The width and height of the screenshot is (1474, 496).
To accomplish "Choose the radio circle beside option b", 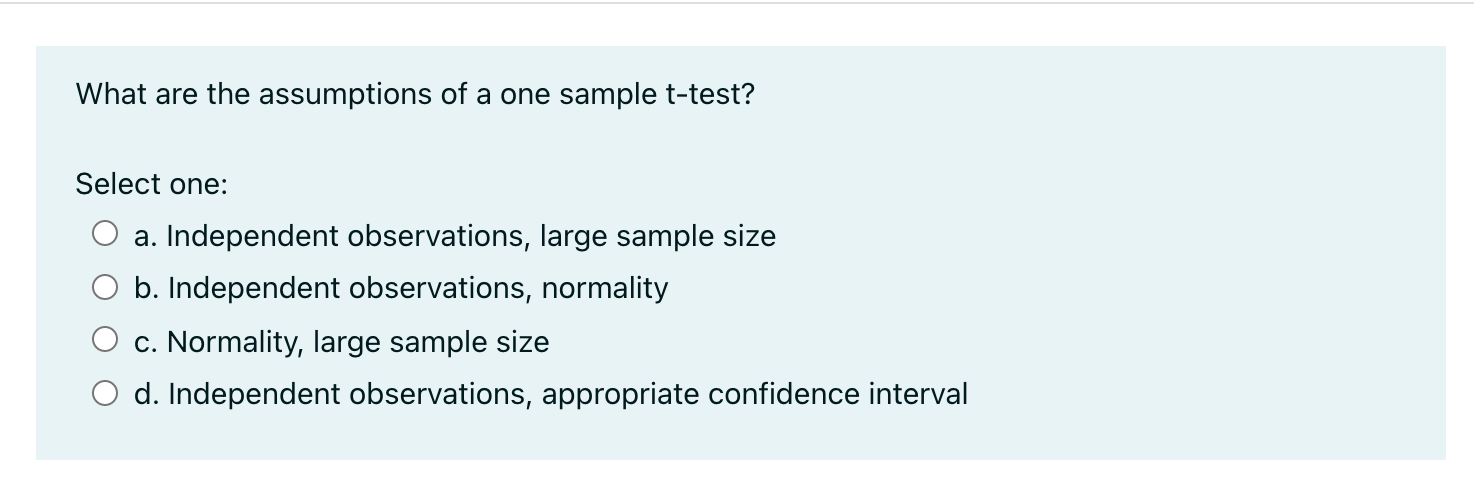I will point(107,288).
